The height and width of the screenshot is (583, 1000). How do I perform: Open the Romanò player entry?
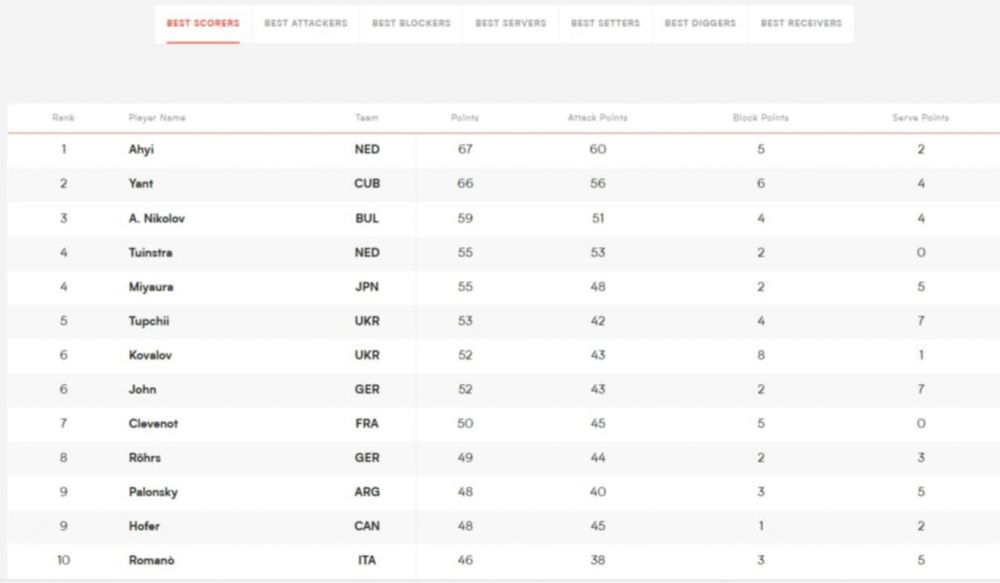tap(151, 560)
